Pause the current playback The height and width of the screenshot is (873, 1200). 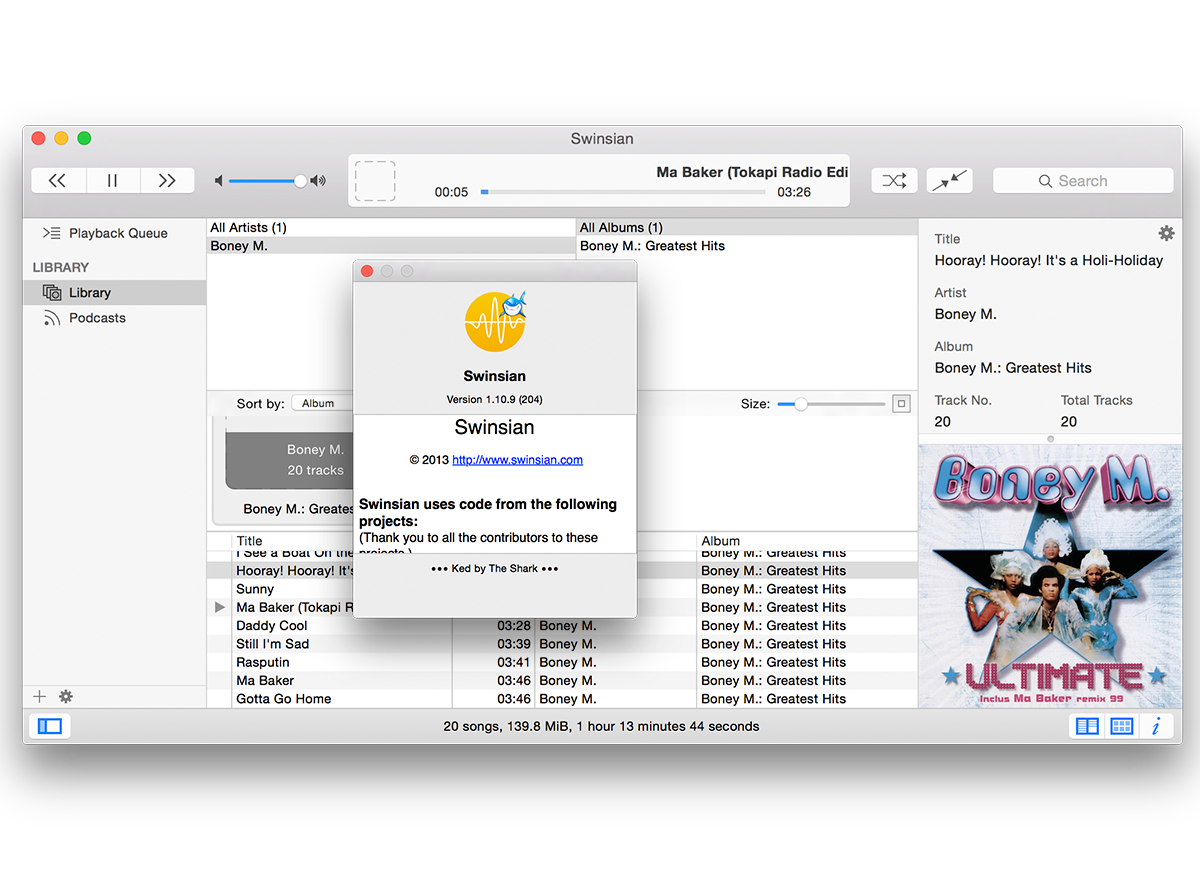(x=112, y=181)
